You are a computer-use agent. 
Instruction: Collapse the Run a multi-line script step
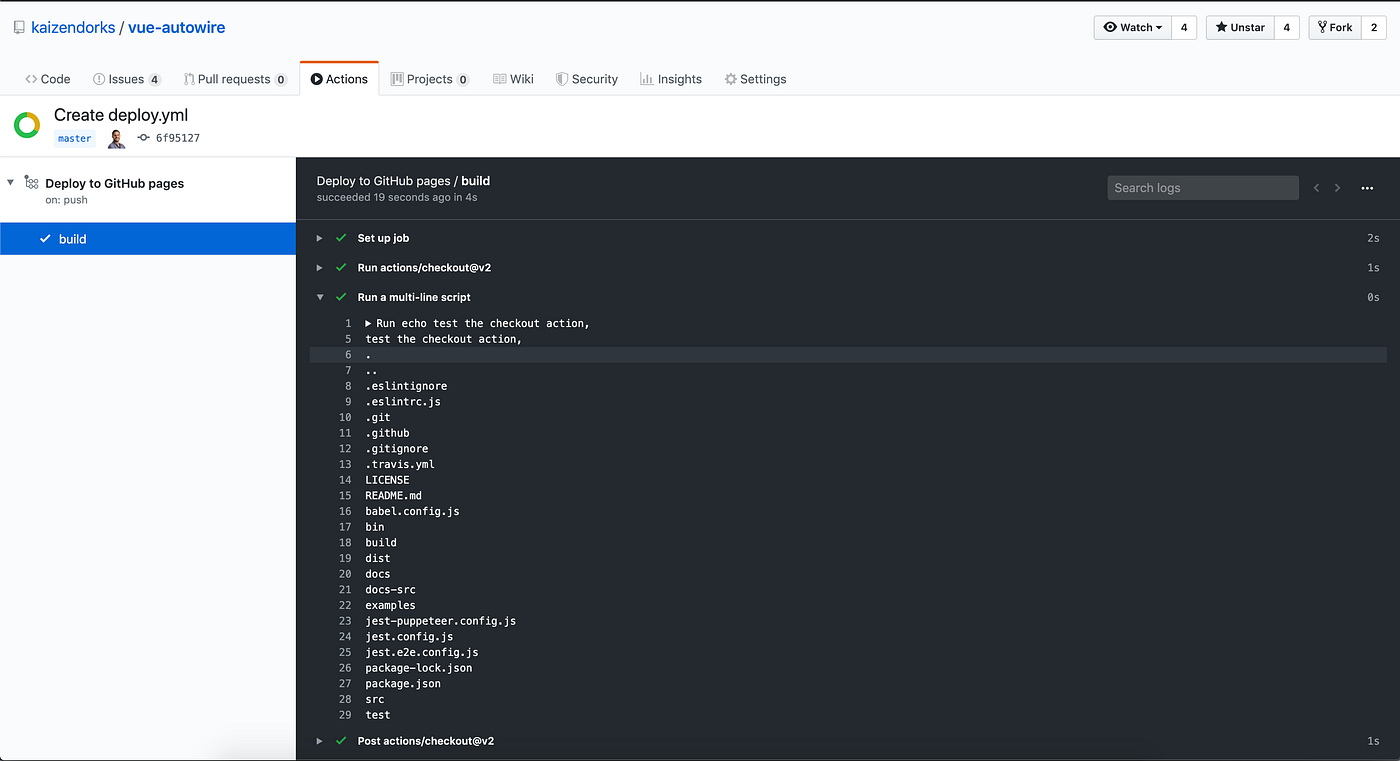pos(320,297)
